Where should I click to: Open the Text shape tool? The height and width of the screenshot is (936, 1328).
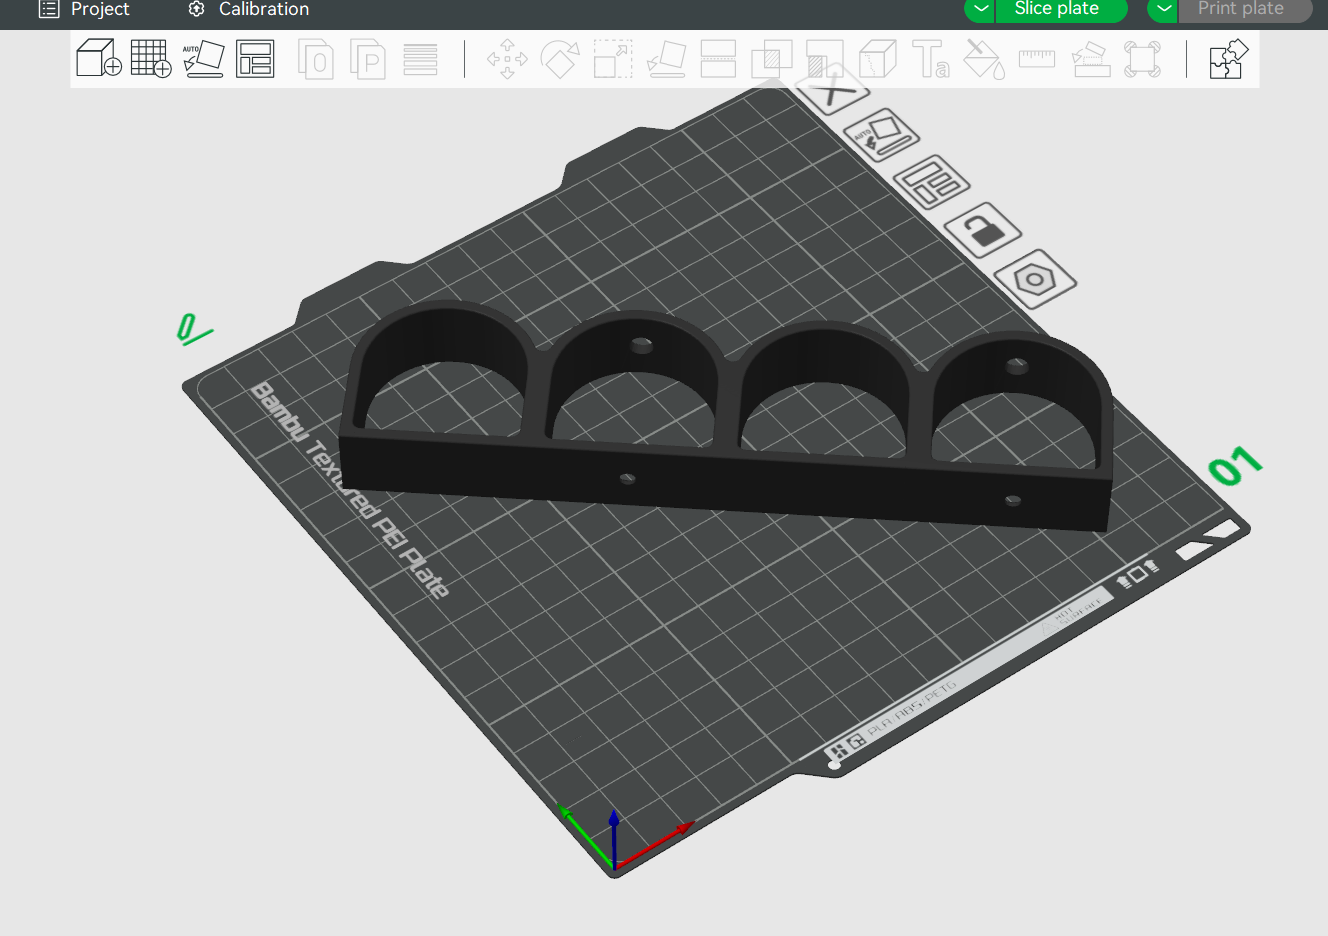pos(931,59)
